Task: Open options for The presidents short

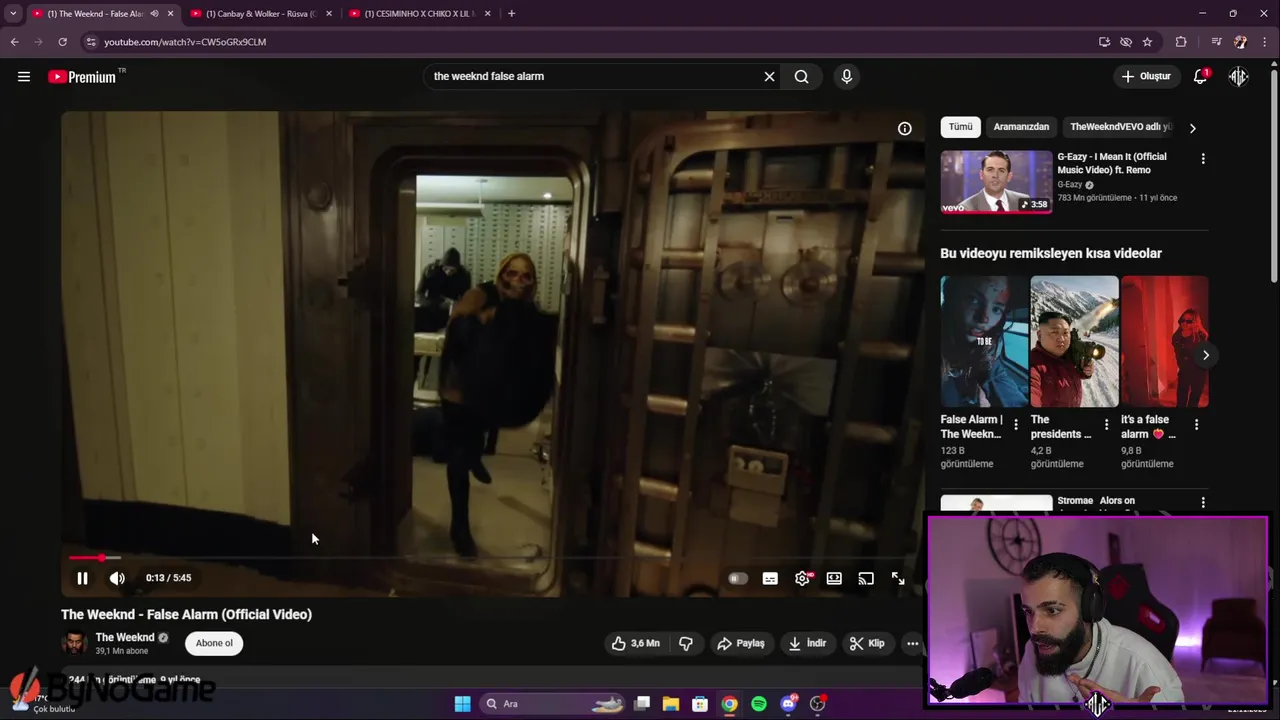Action: 1106,425
